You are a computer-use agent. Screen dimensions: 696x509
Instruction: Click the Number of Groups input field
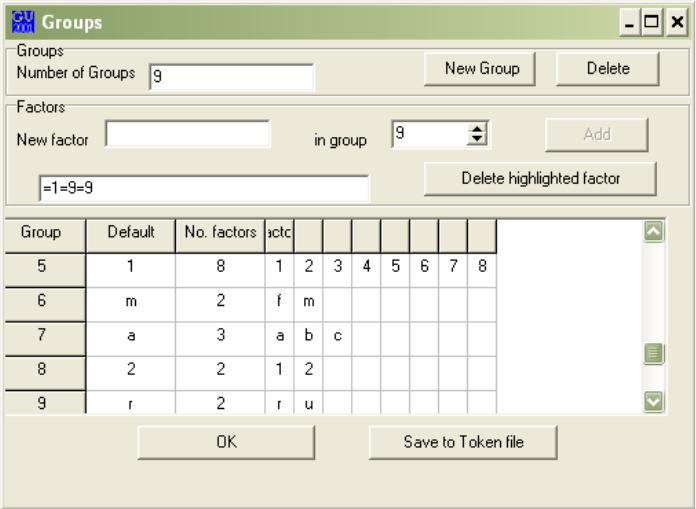tap(231, 78)
